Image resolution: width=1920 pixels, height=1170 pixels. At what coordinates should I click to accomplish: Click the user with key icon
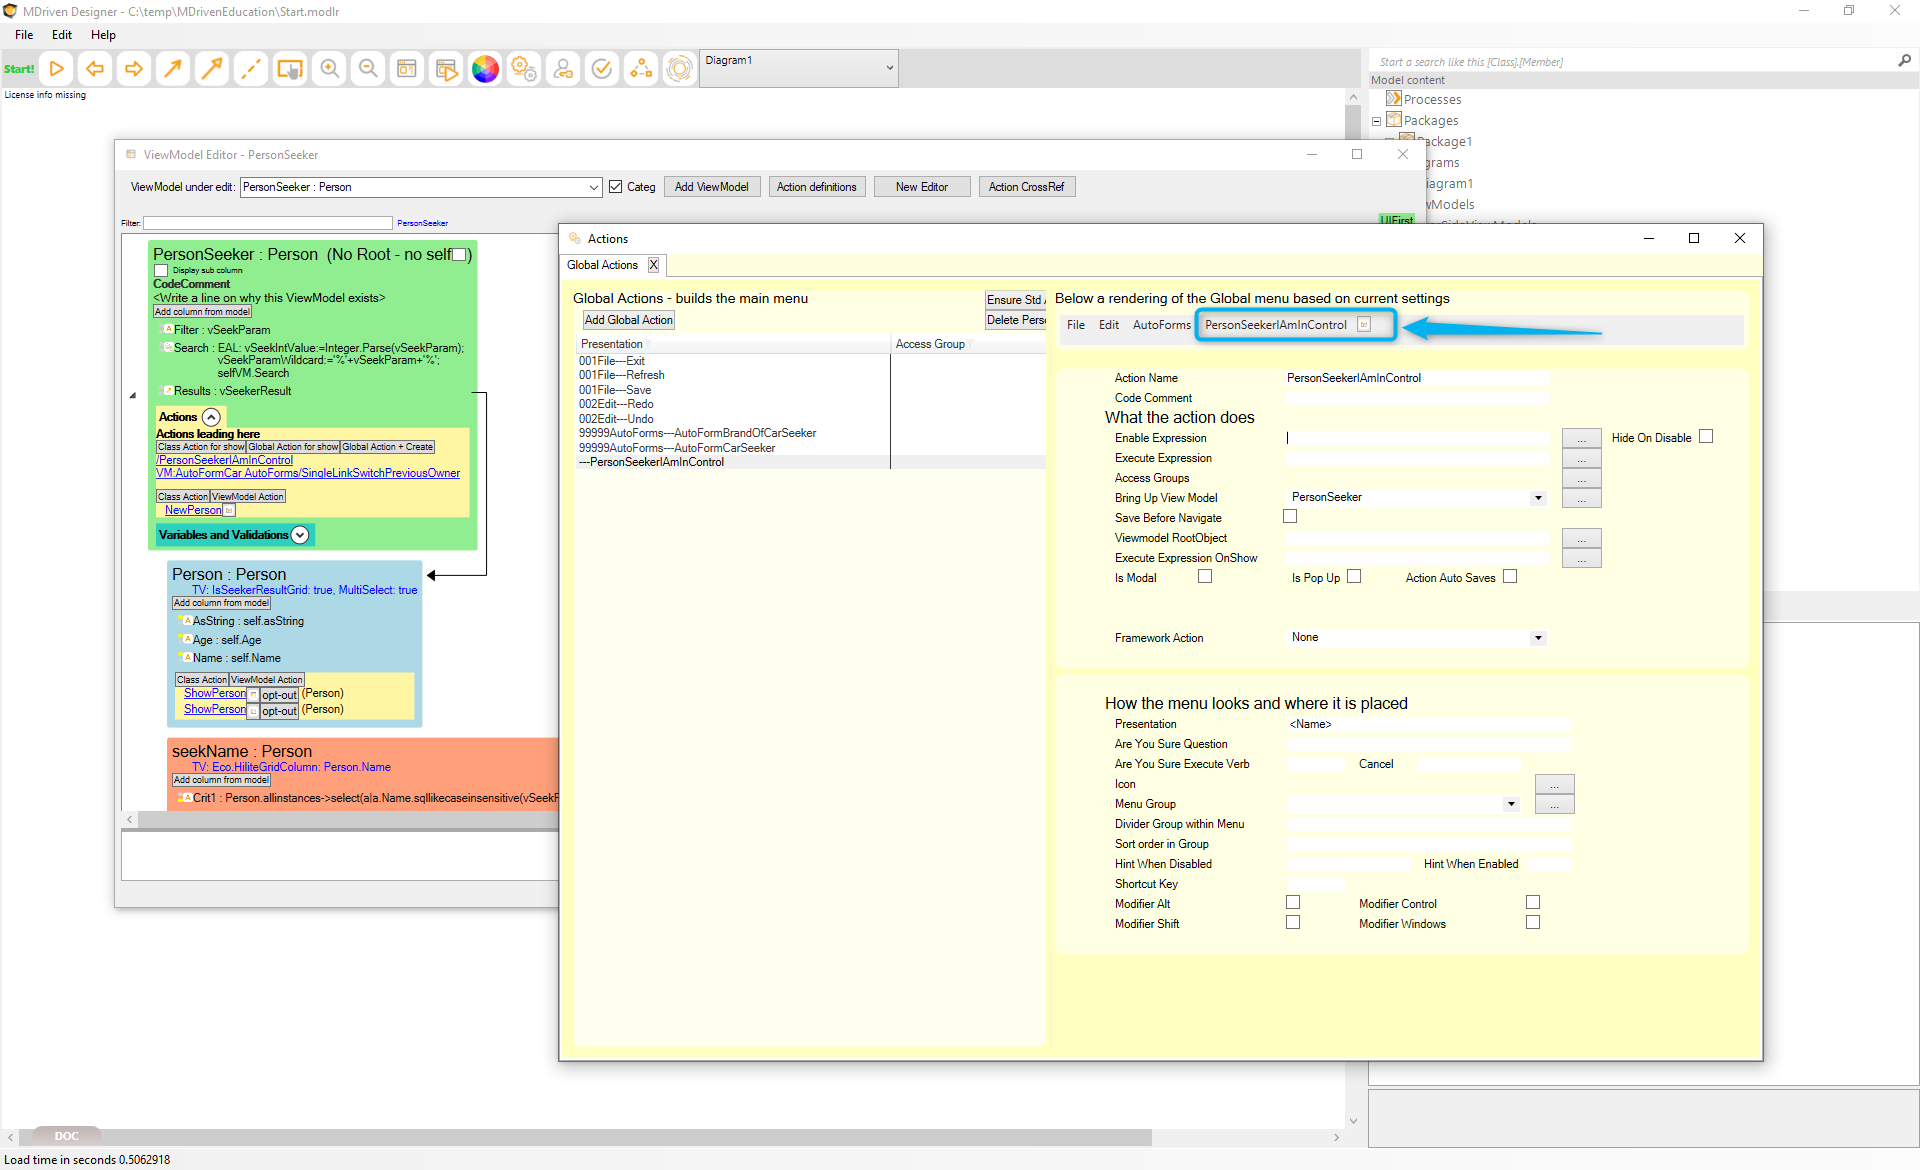(563, 69)
